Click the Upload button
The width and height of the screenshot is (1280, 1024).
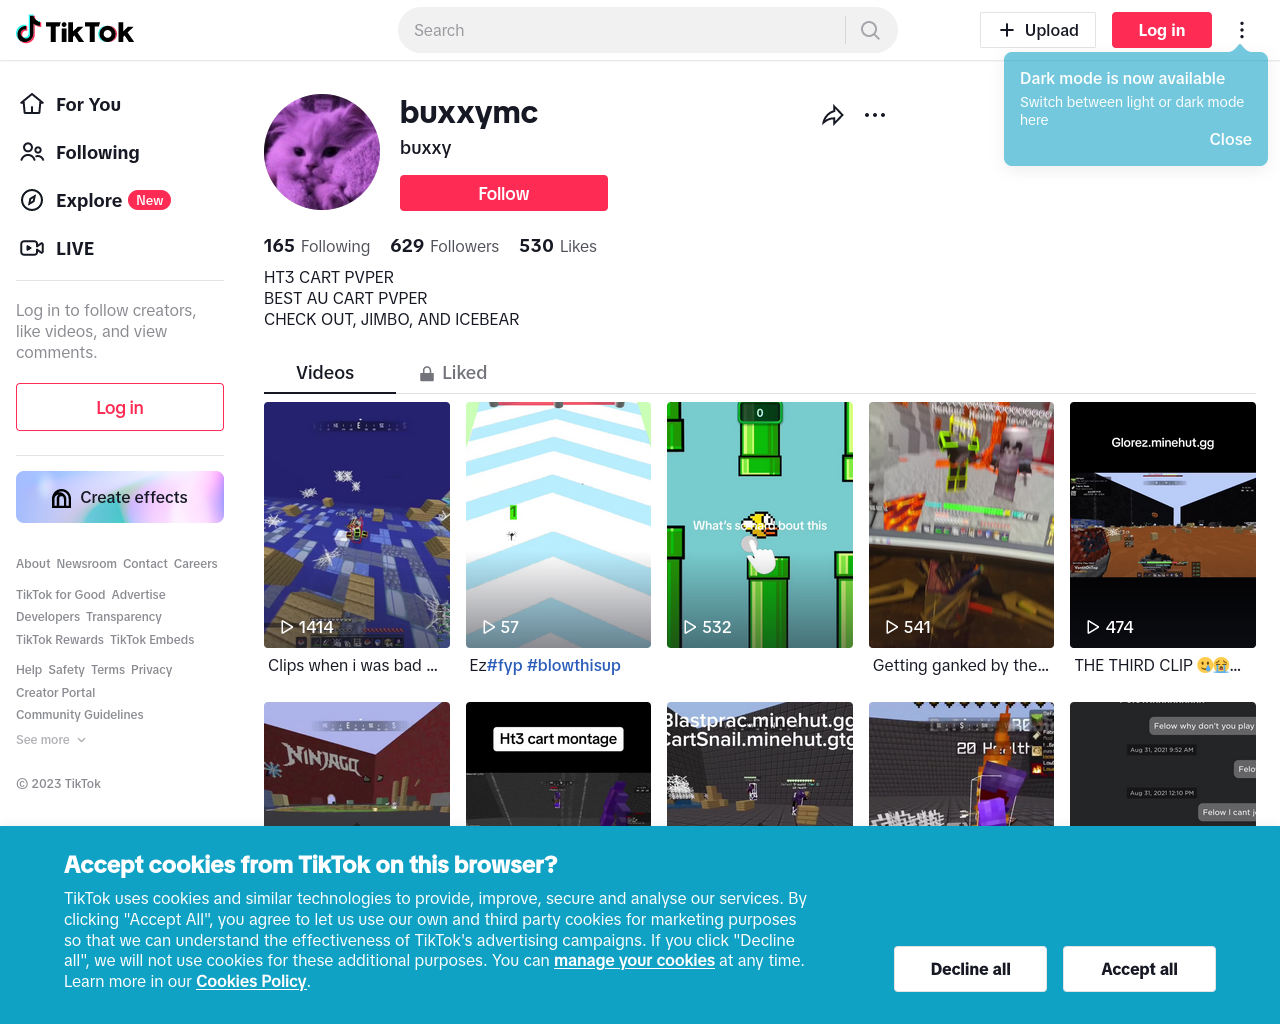(1038, 30)
